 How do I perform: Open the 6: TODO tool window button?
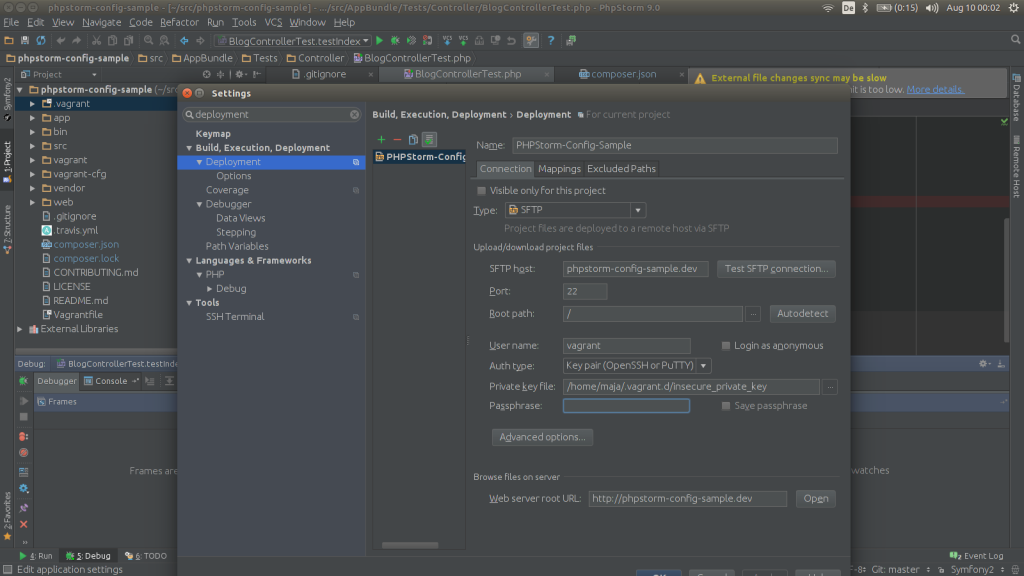tap(146, 556)
